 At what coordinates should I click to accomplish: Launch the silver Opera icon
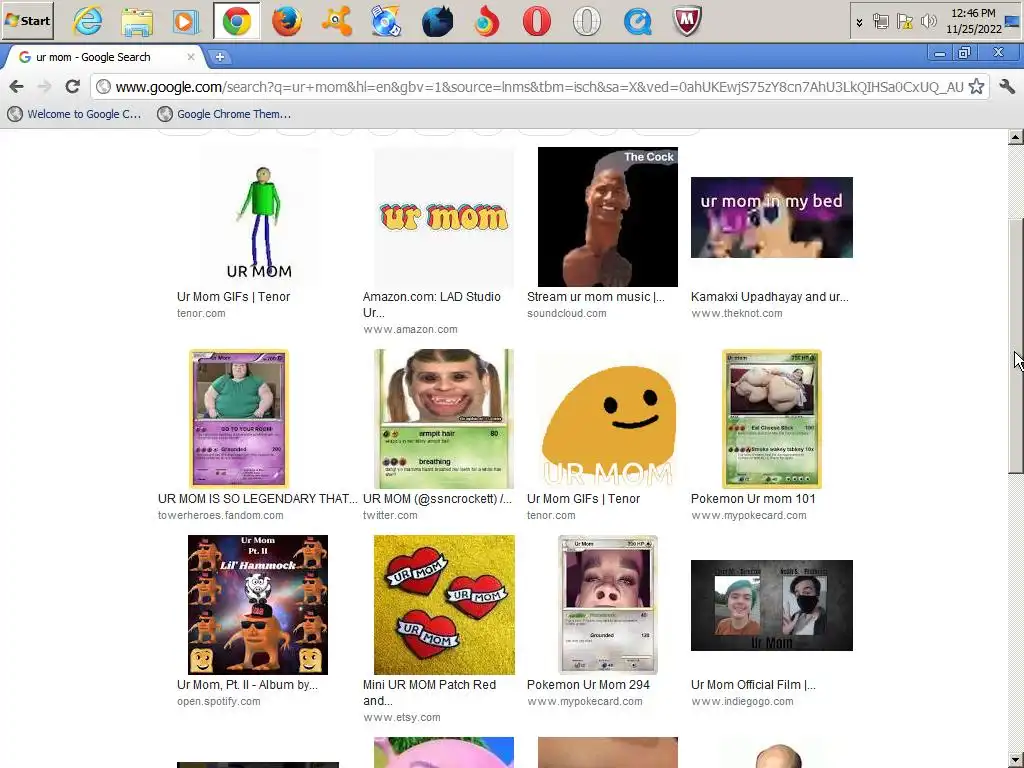586,22
